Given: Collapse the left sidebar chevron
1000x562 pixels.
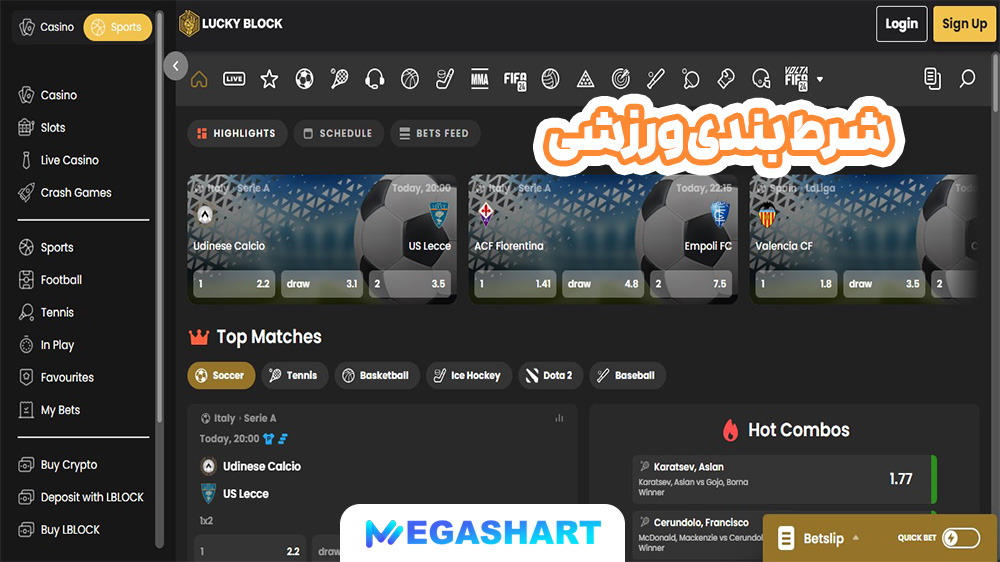Looking at the screenshot, I should tap(175, 66).
